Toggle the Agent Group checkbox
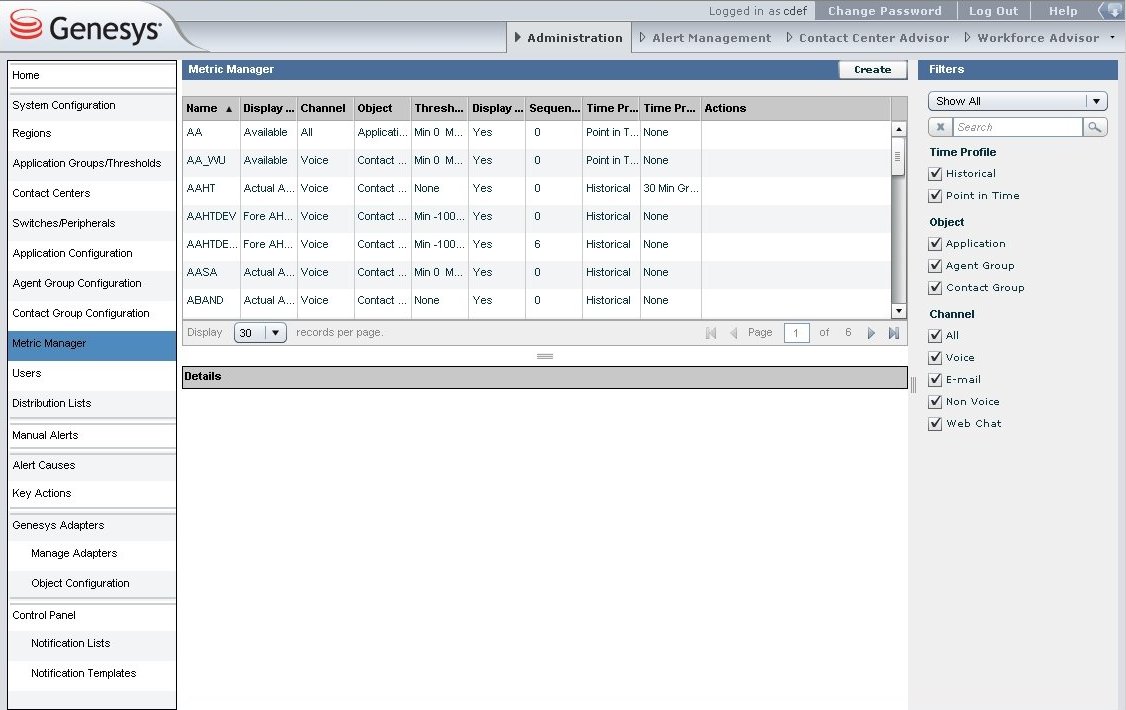Viewport: 1126px width, 710px height. point(935,266)
